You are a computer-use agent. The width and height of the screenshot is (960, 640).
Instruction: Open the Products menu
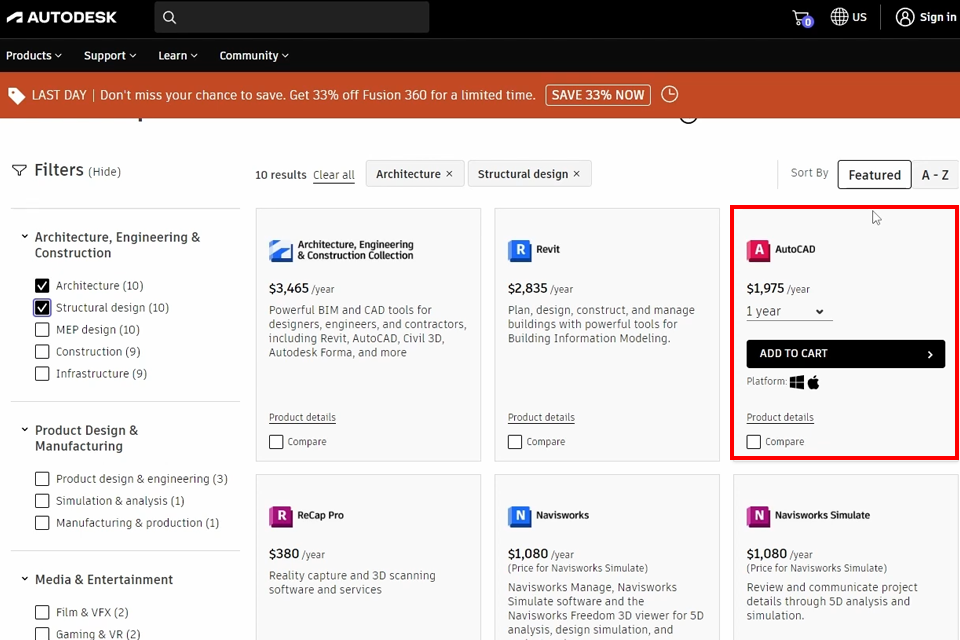click(x=34, y=56)
